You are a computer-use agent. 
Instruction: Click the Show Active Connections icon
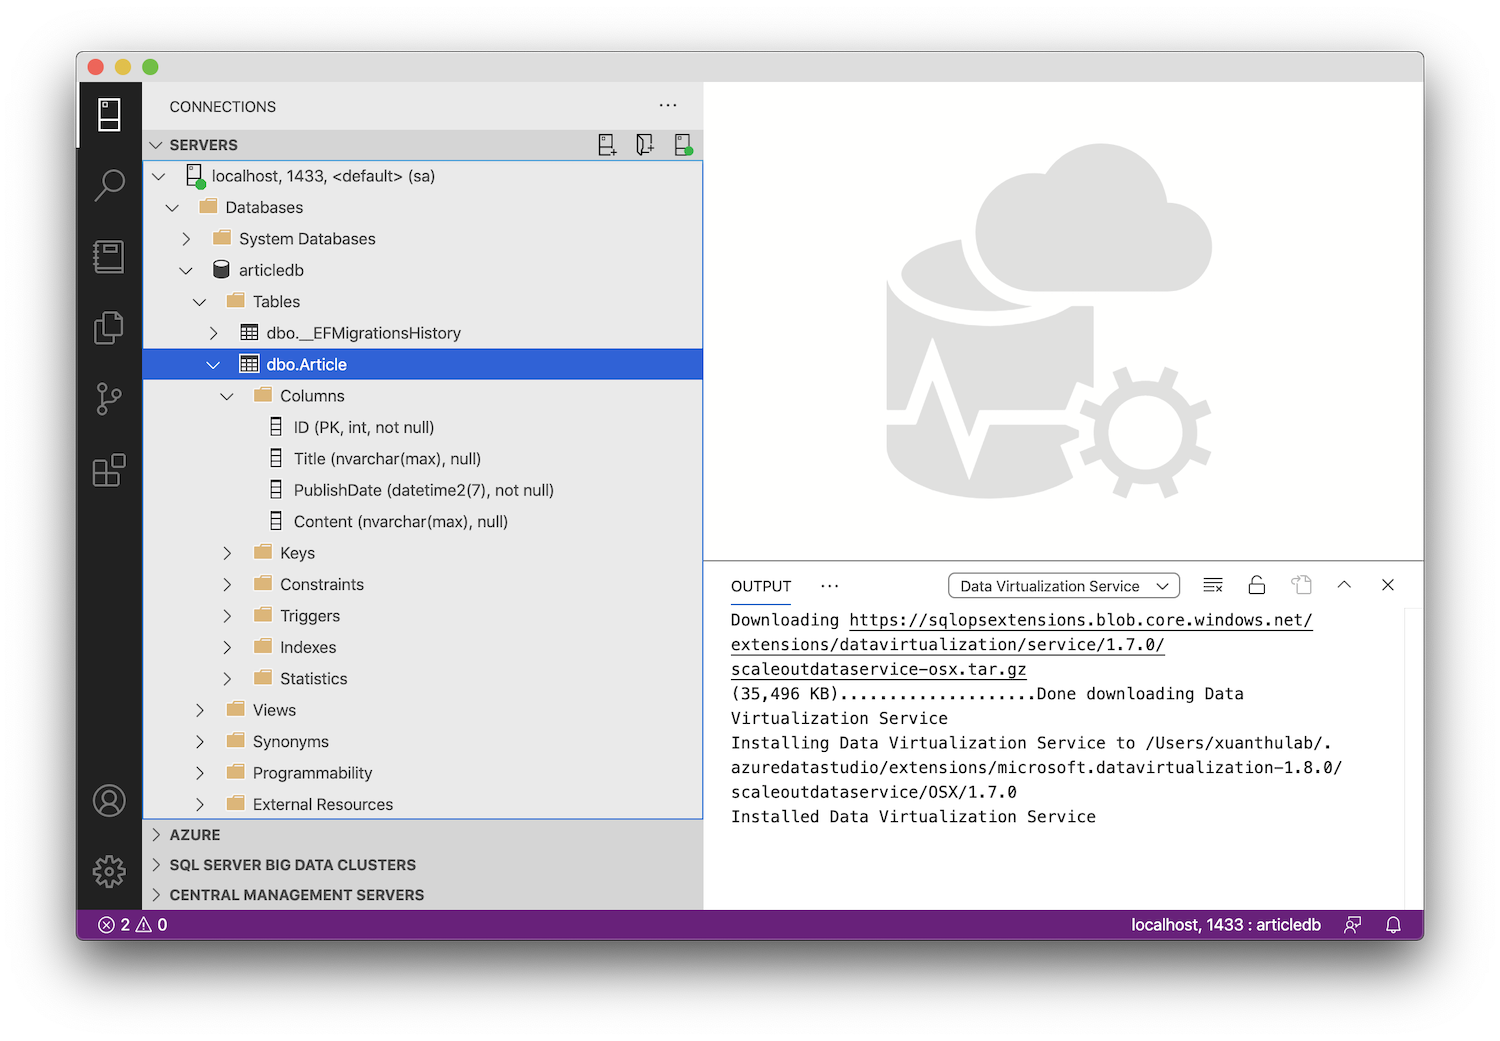coord(683,145)
